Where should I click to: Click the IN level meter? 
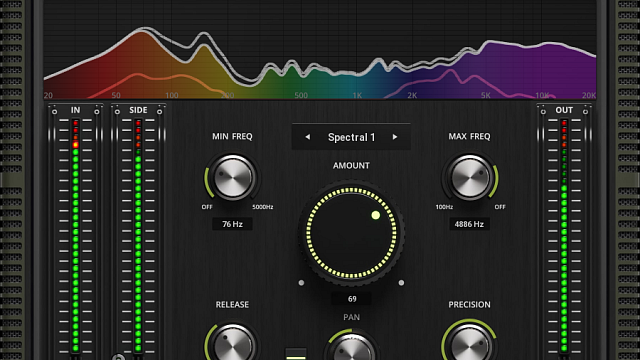point(76,236)
